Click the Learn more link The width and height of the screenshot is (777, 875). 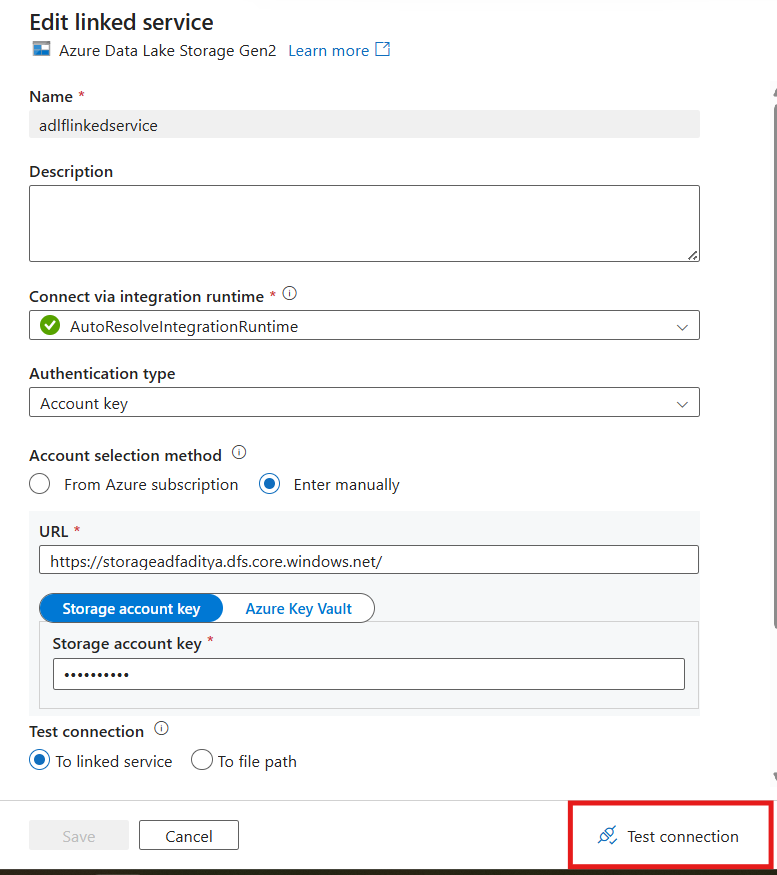(x=329, y=51)
